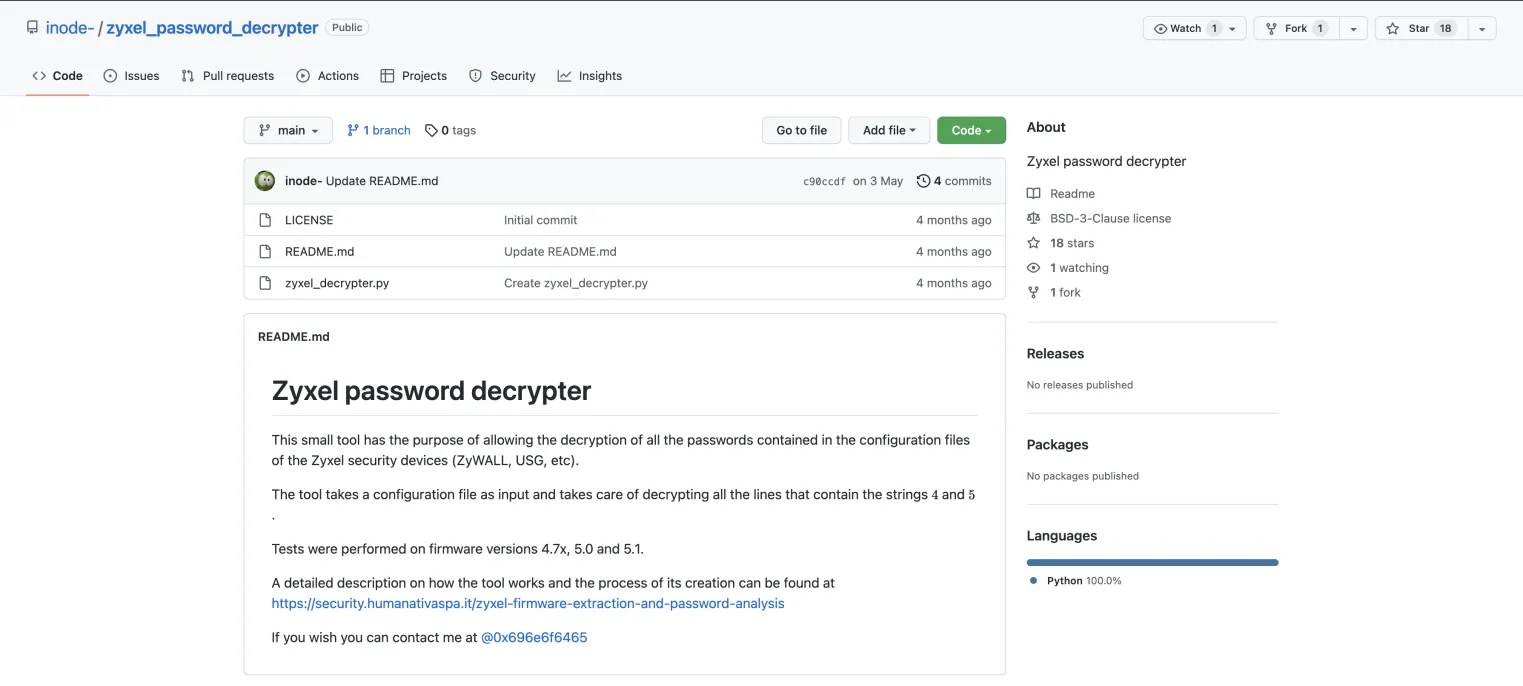View the 1 watching link

click(x=1079, y=268)
